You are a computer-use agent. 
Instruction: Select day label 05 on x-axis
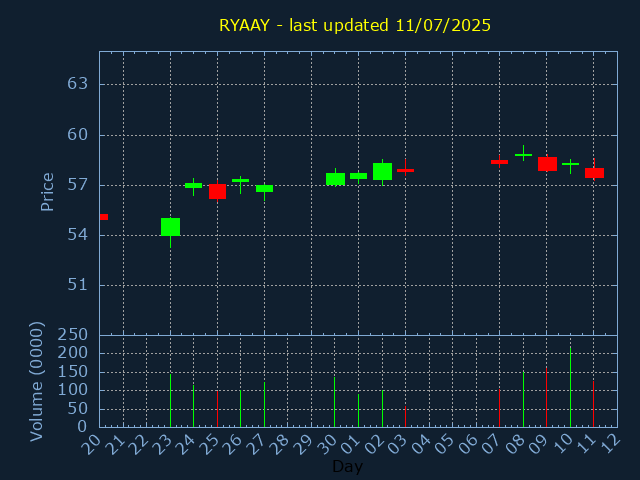pyautogui.click(x=443, y=444)
